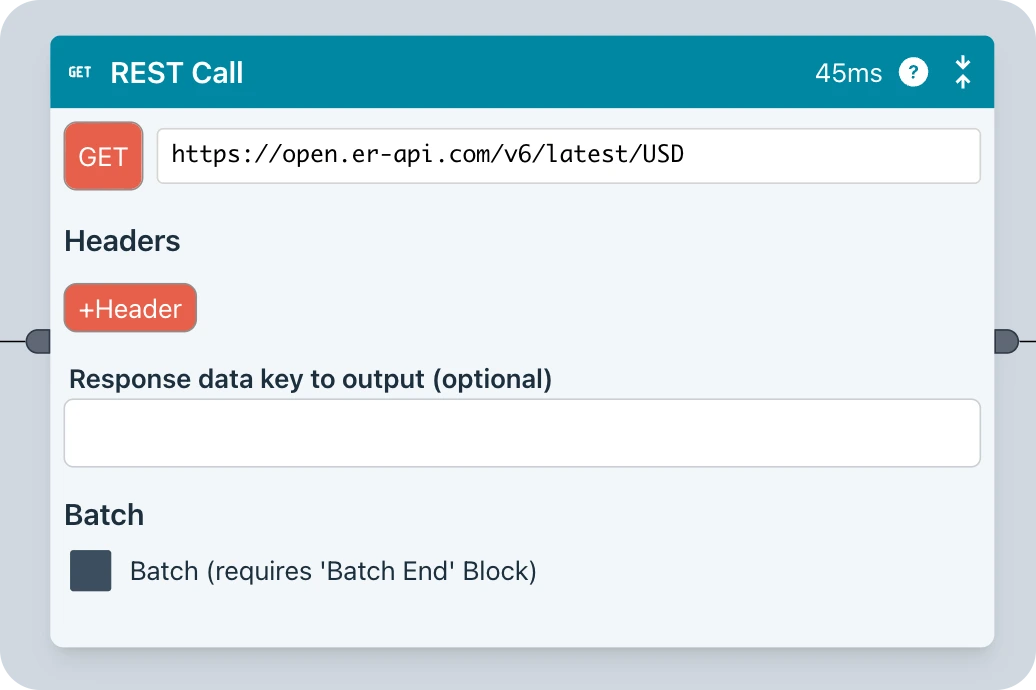The image size is (1036, 690).
Task: Add a new header with +Header
Action: pos(130,308)
